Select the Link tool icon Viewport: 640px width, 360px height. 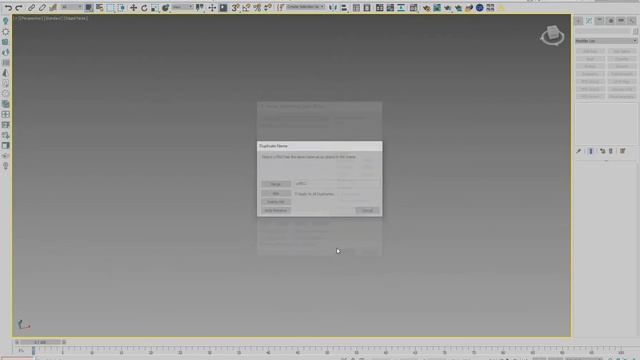pos(31,8)
